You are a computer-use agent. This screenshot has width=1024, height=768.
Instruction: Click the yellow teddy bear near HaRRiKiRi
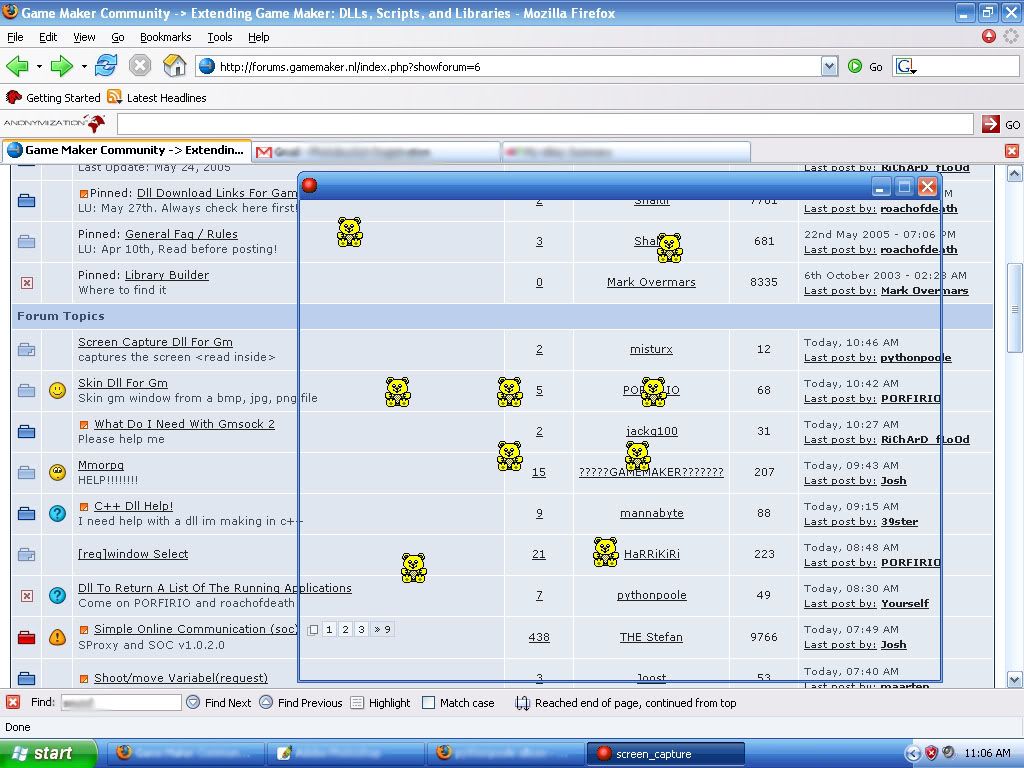click(605, 552)
